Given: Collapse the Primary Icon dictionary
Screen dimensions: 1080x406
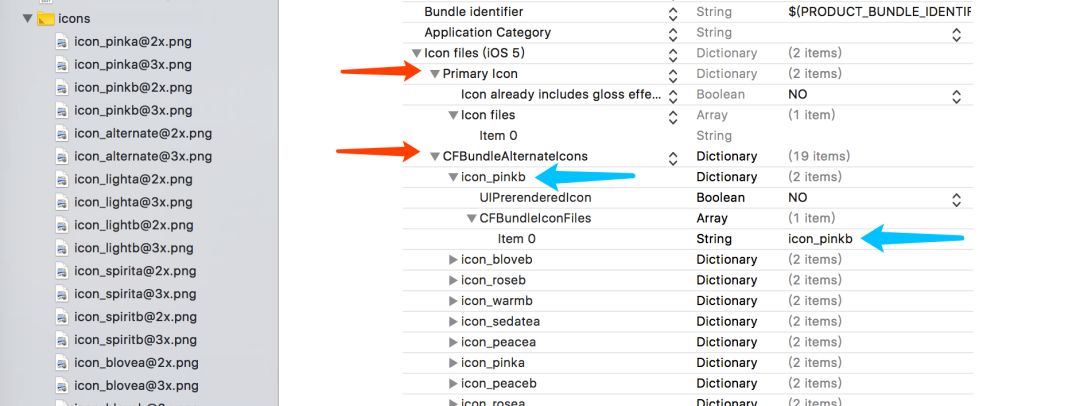Looking at the screenshot, I should pos(435,74).
